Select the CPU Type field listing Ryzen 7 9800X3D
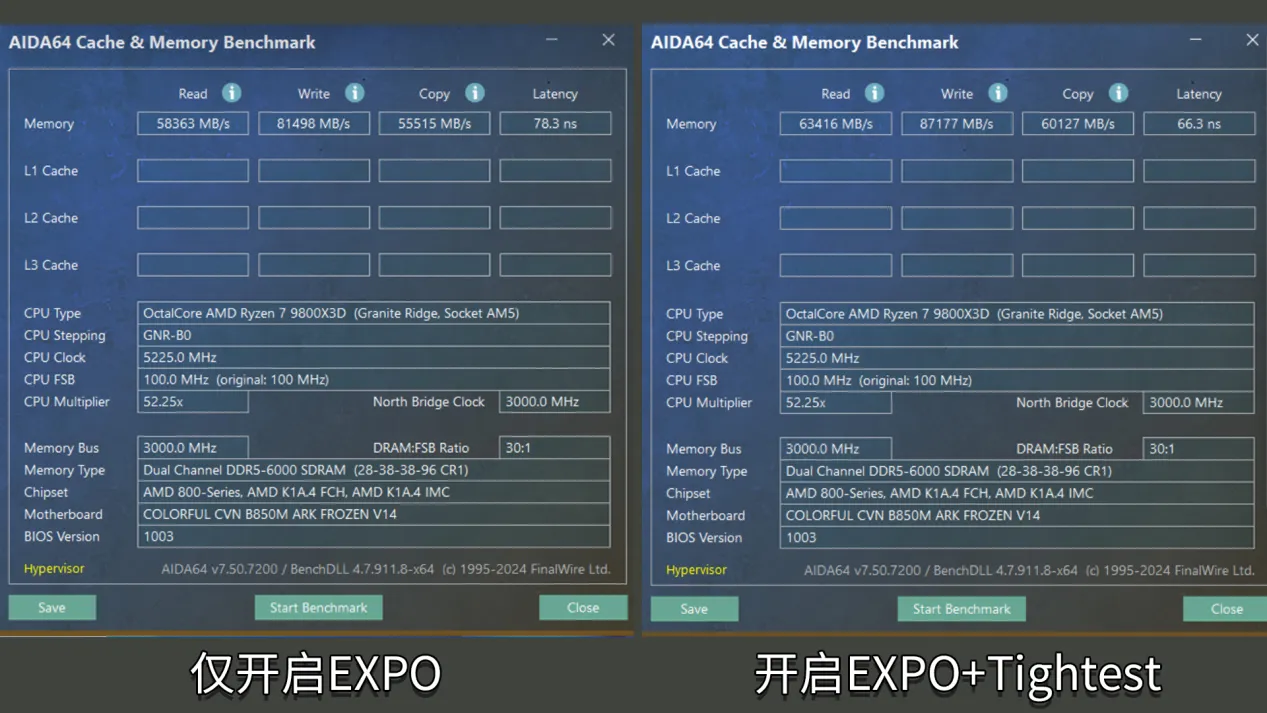 (374, 313)
